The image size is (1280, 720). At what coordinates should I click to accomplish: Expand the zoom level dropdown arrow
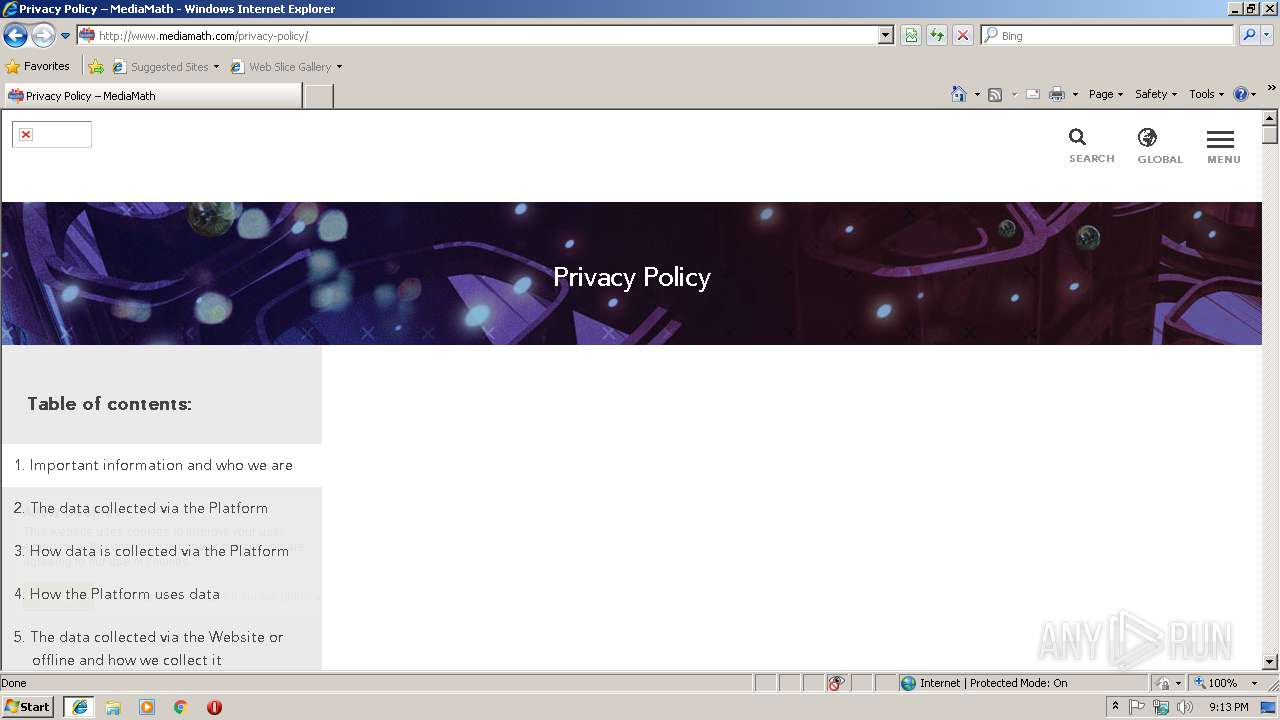click(x=1254, y=683)
